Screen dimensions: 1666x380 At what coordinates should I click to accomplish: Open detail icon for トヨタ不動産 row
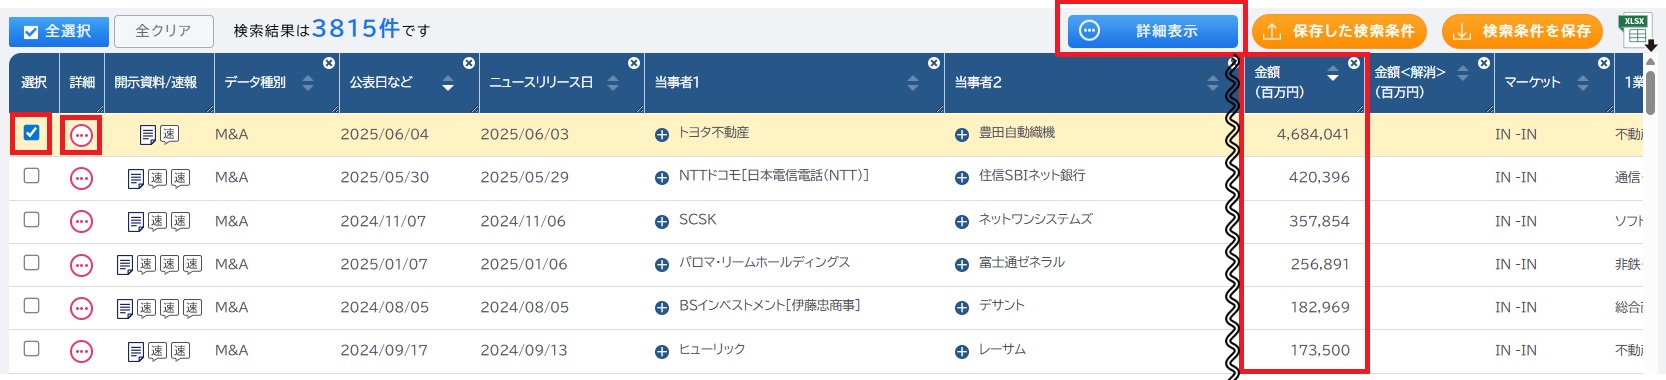(x=81, y=135)
